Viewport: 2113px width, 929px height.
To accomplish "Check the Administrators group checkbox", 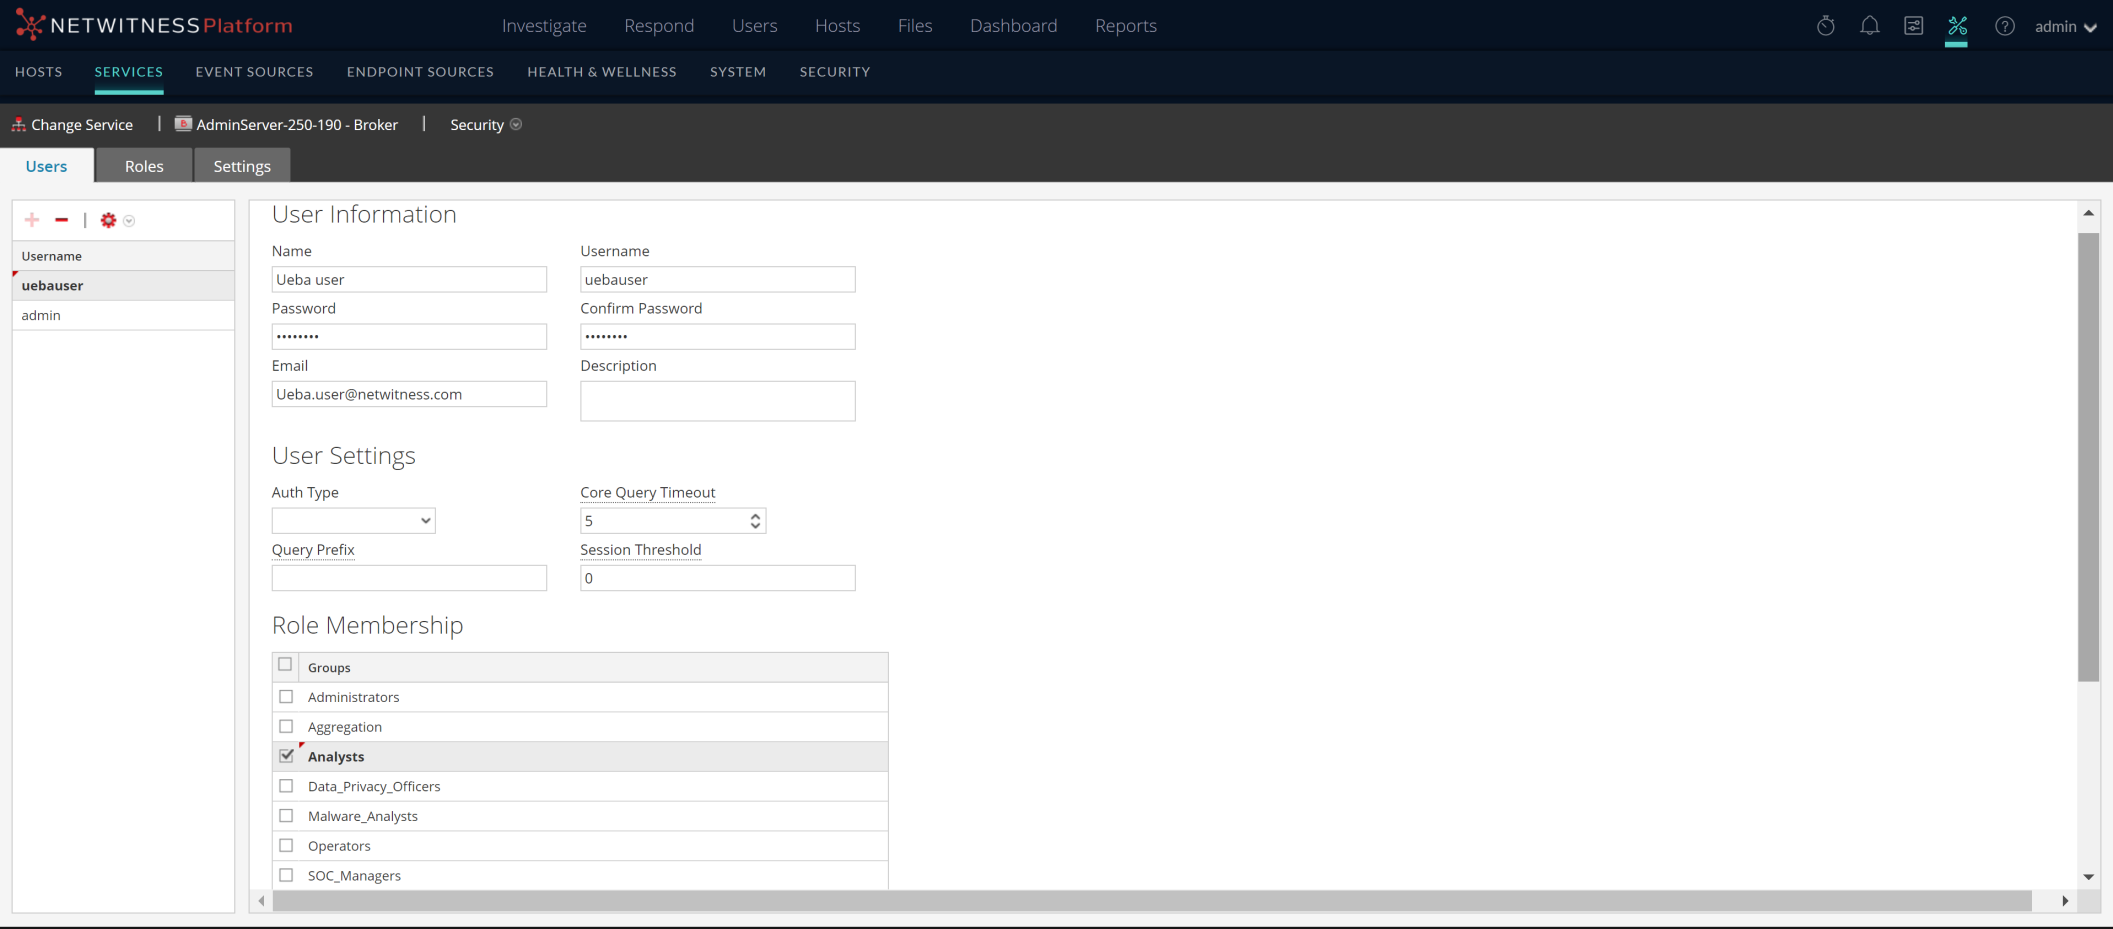I will 287,696.
